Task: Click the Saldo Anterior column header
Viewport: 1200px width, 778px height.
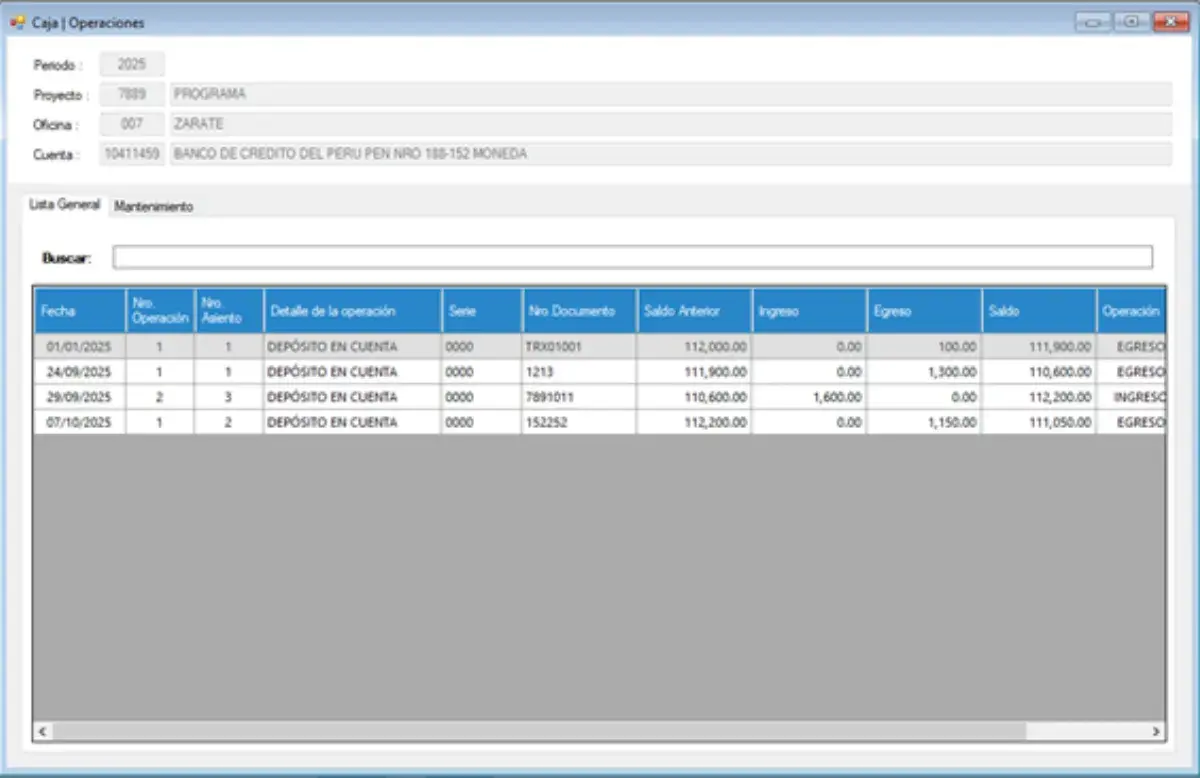Action: (x=694, y=311)
